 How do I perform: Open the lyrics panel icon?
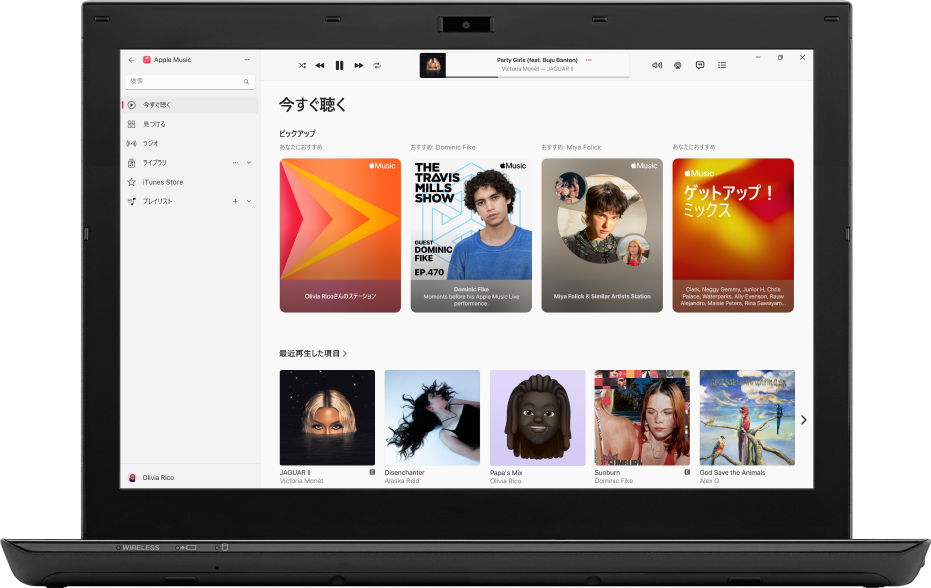point(699,64)
